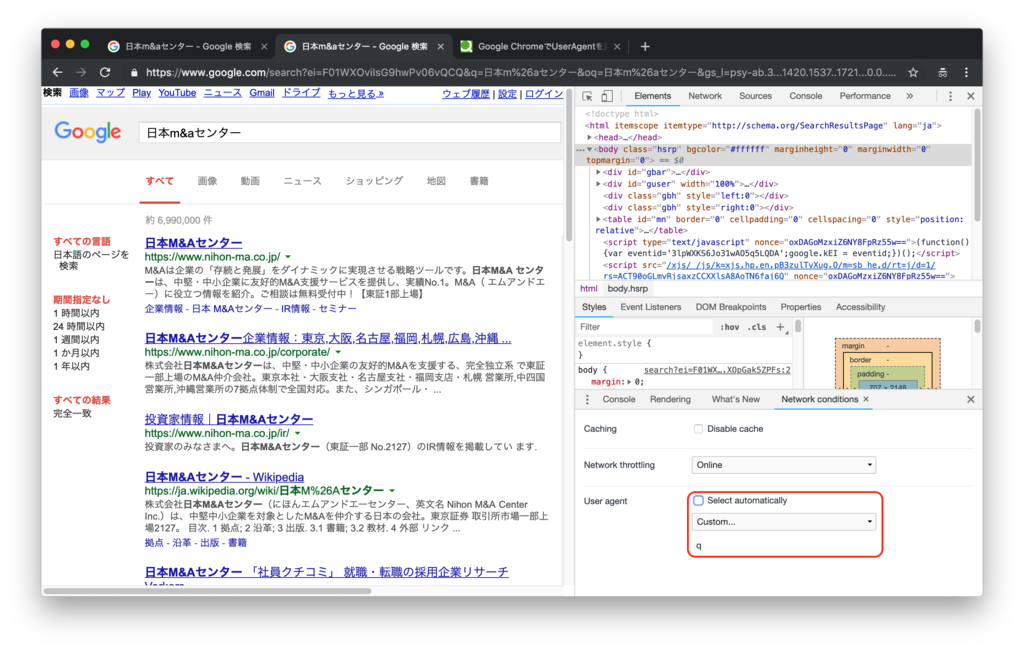The width and height of the screenshot is (1024, 651).
Task: Add a new style rule with plus icon
Action: tap(780, 327)
